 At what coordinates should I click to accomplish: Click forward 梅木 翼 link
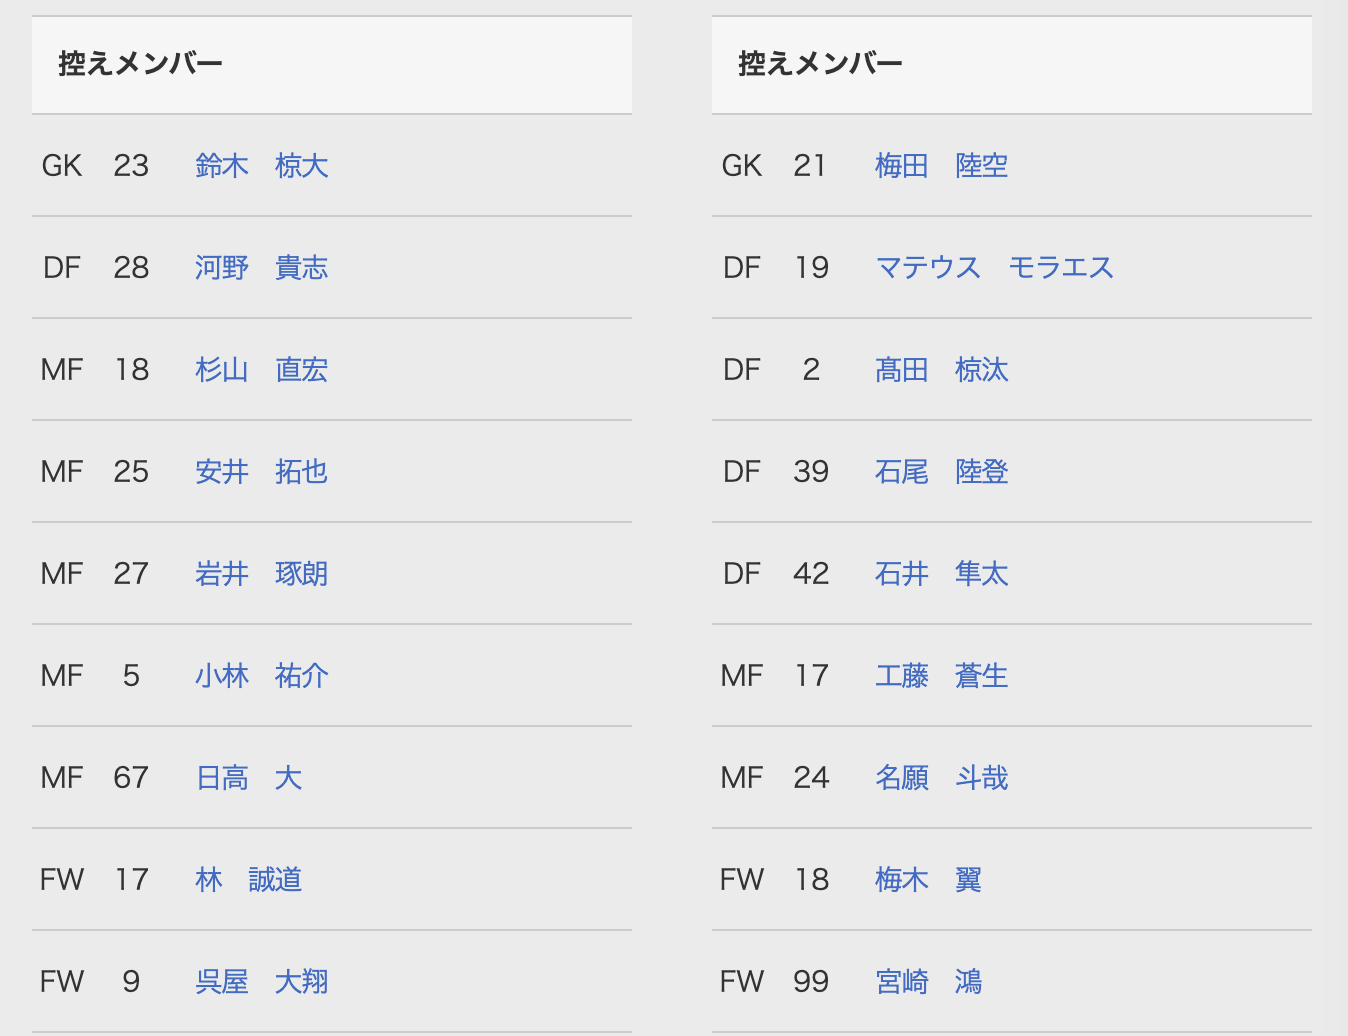(x=929, y=880)
